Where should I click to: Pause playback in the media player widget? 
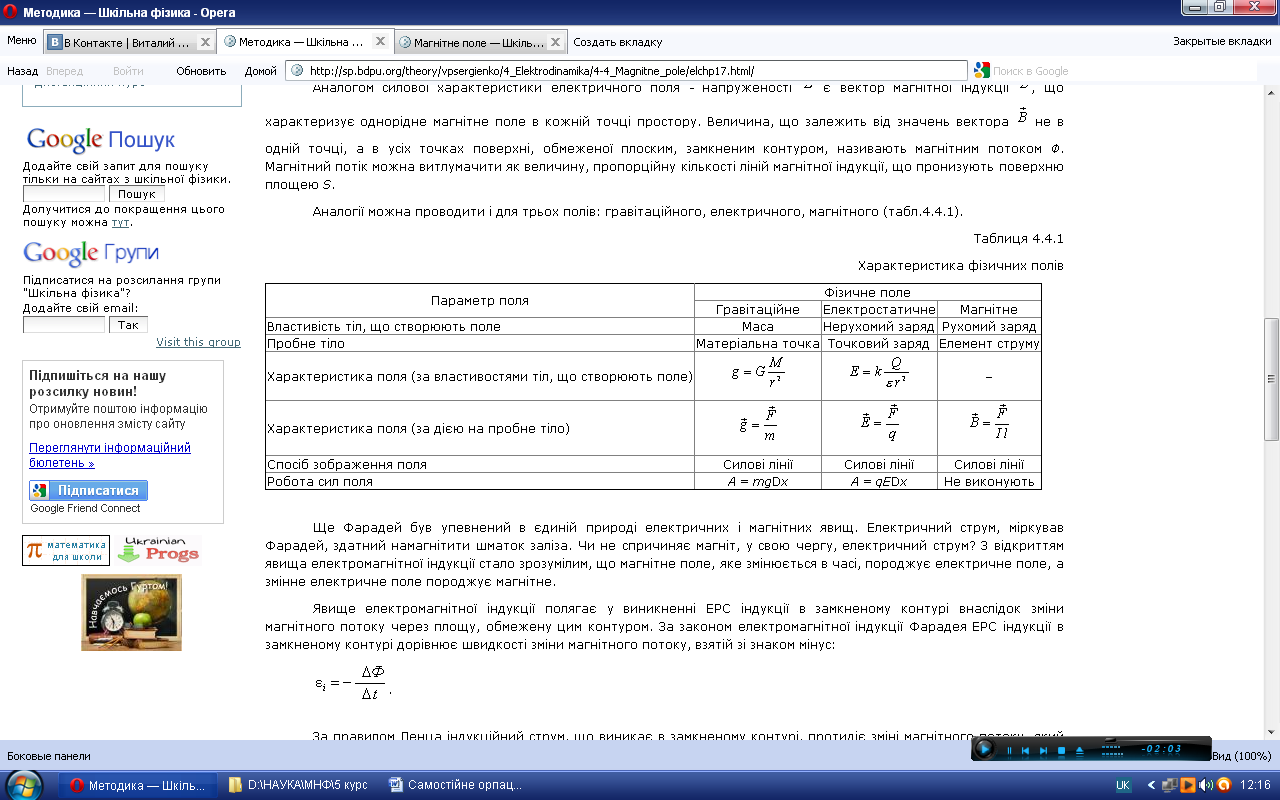tap(1009, 750)
